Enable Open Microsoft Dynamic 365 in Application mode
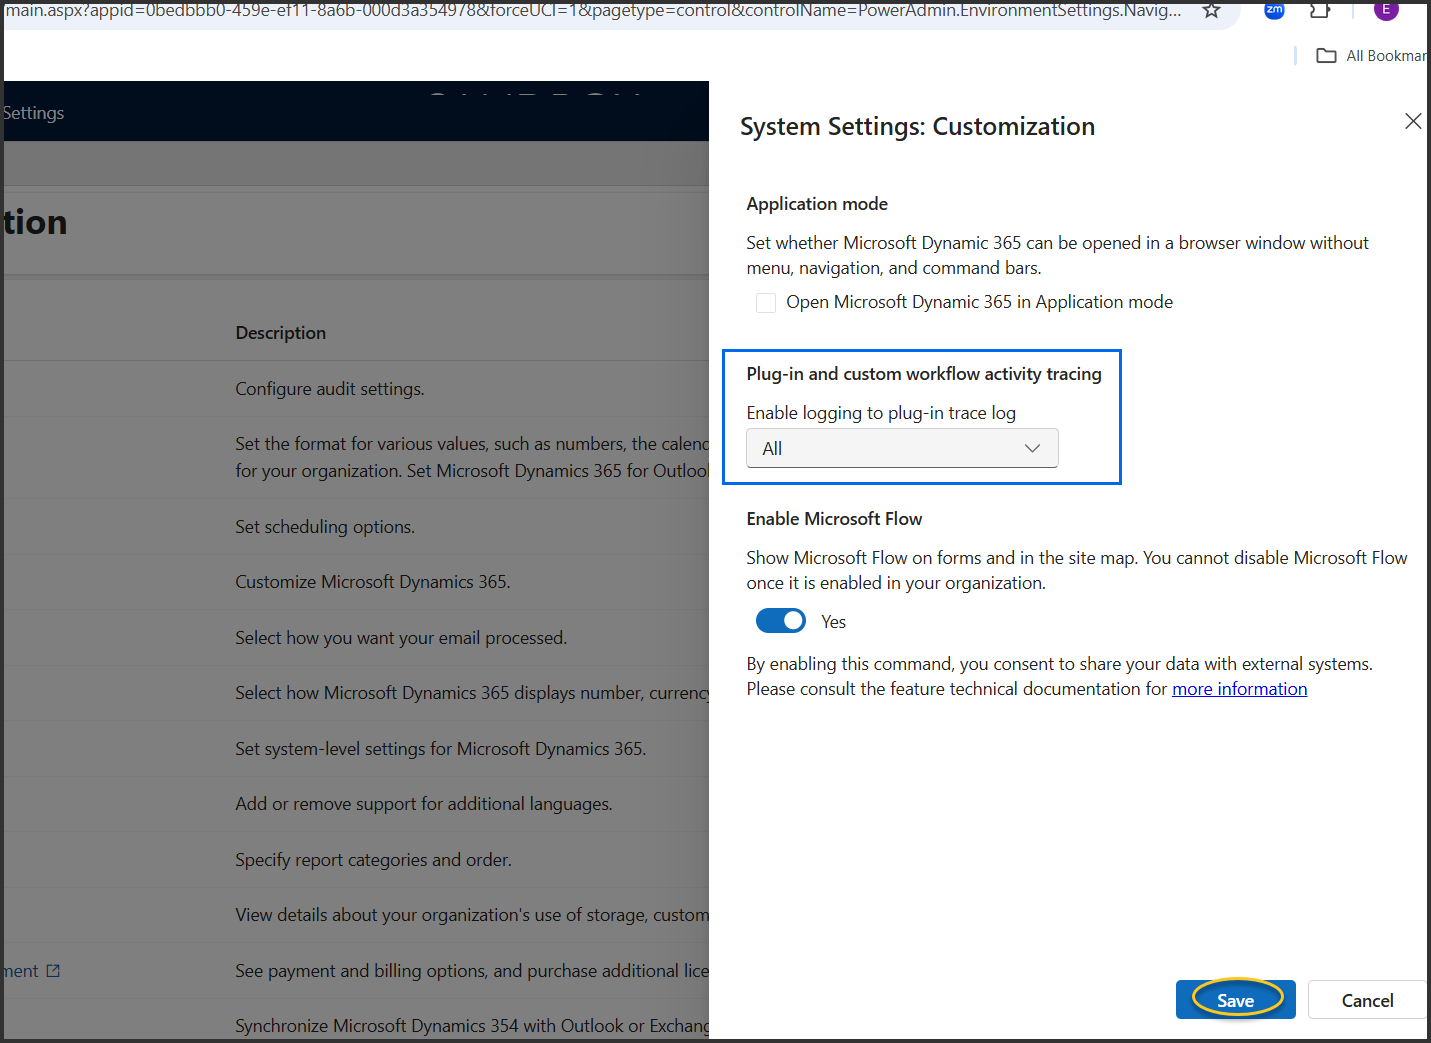Image resolution: width=1431 pixels, height=1043 pixels. point(766,302)
